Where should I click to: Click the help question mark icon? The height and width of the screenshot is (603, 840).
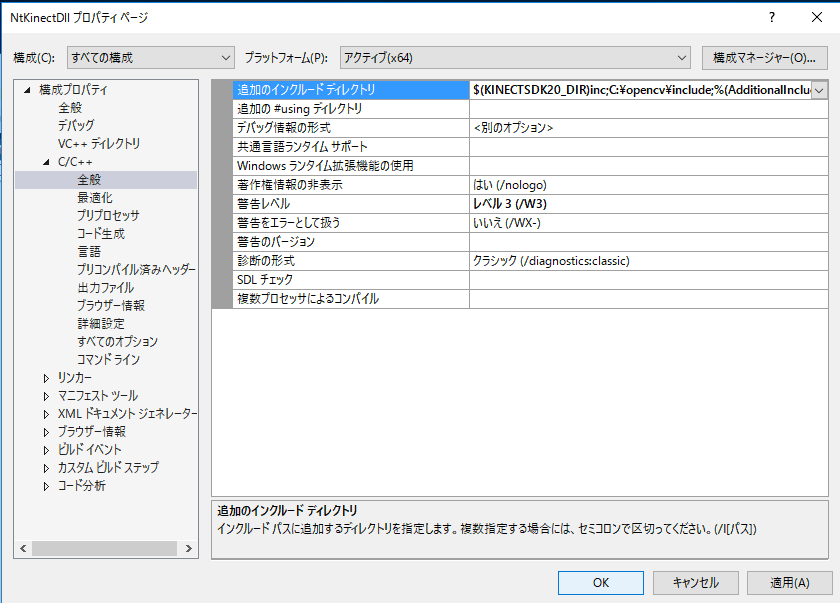[771, 17]
